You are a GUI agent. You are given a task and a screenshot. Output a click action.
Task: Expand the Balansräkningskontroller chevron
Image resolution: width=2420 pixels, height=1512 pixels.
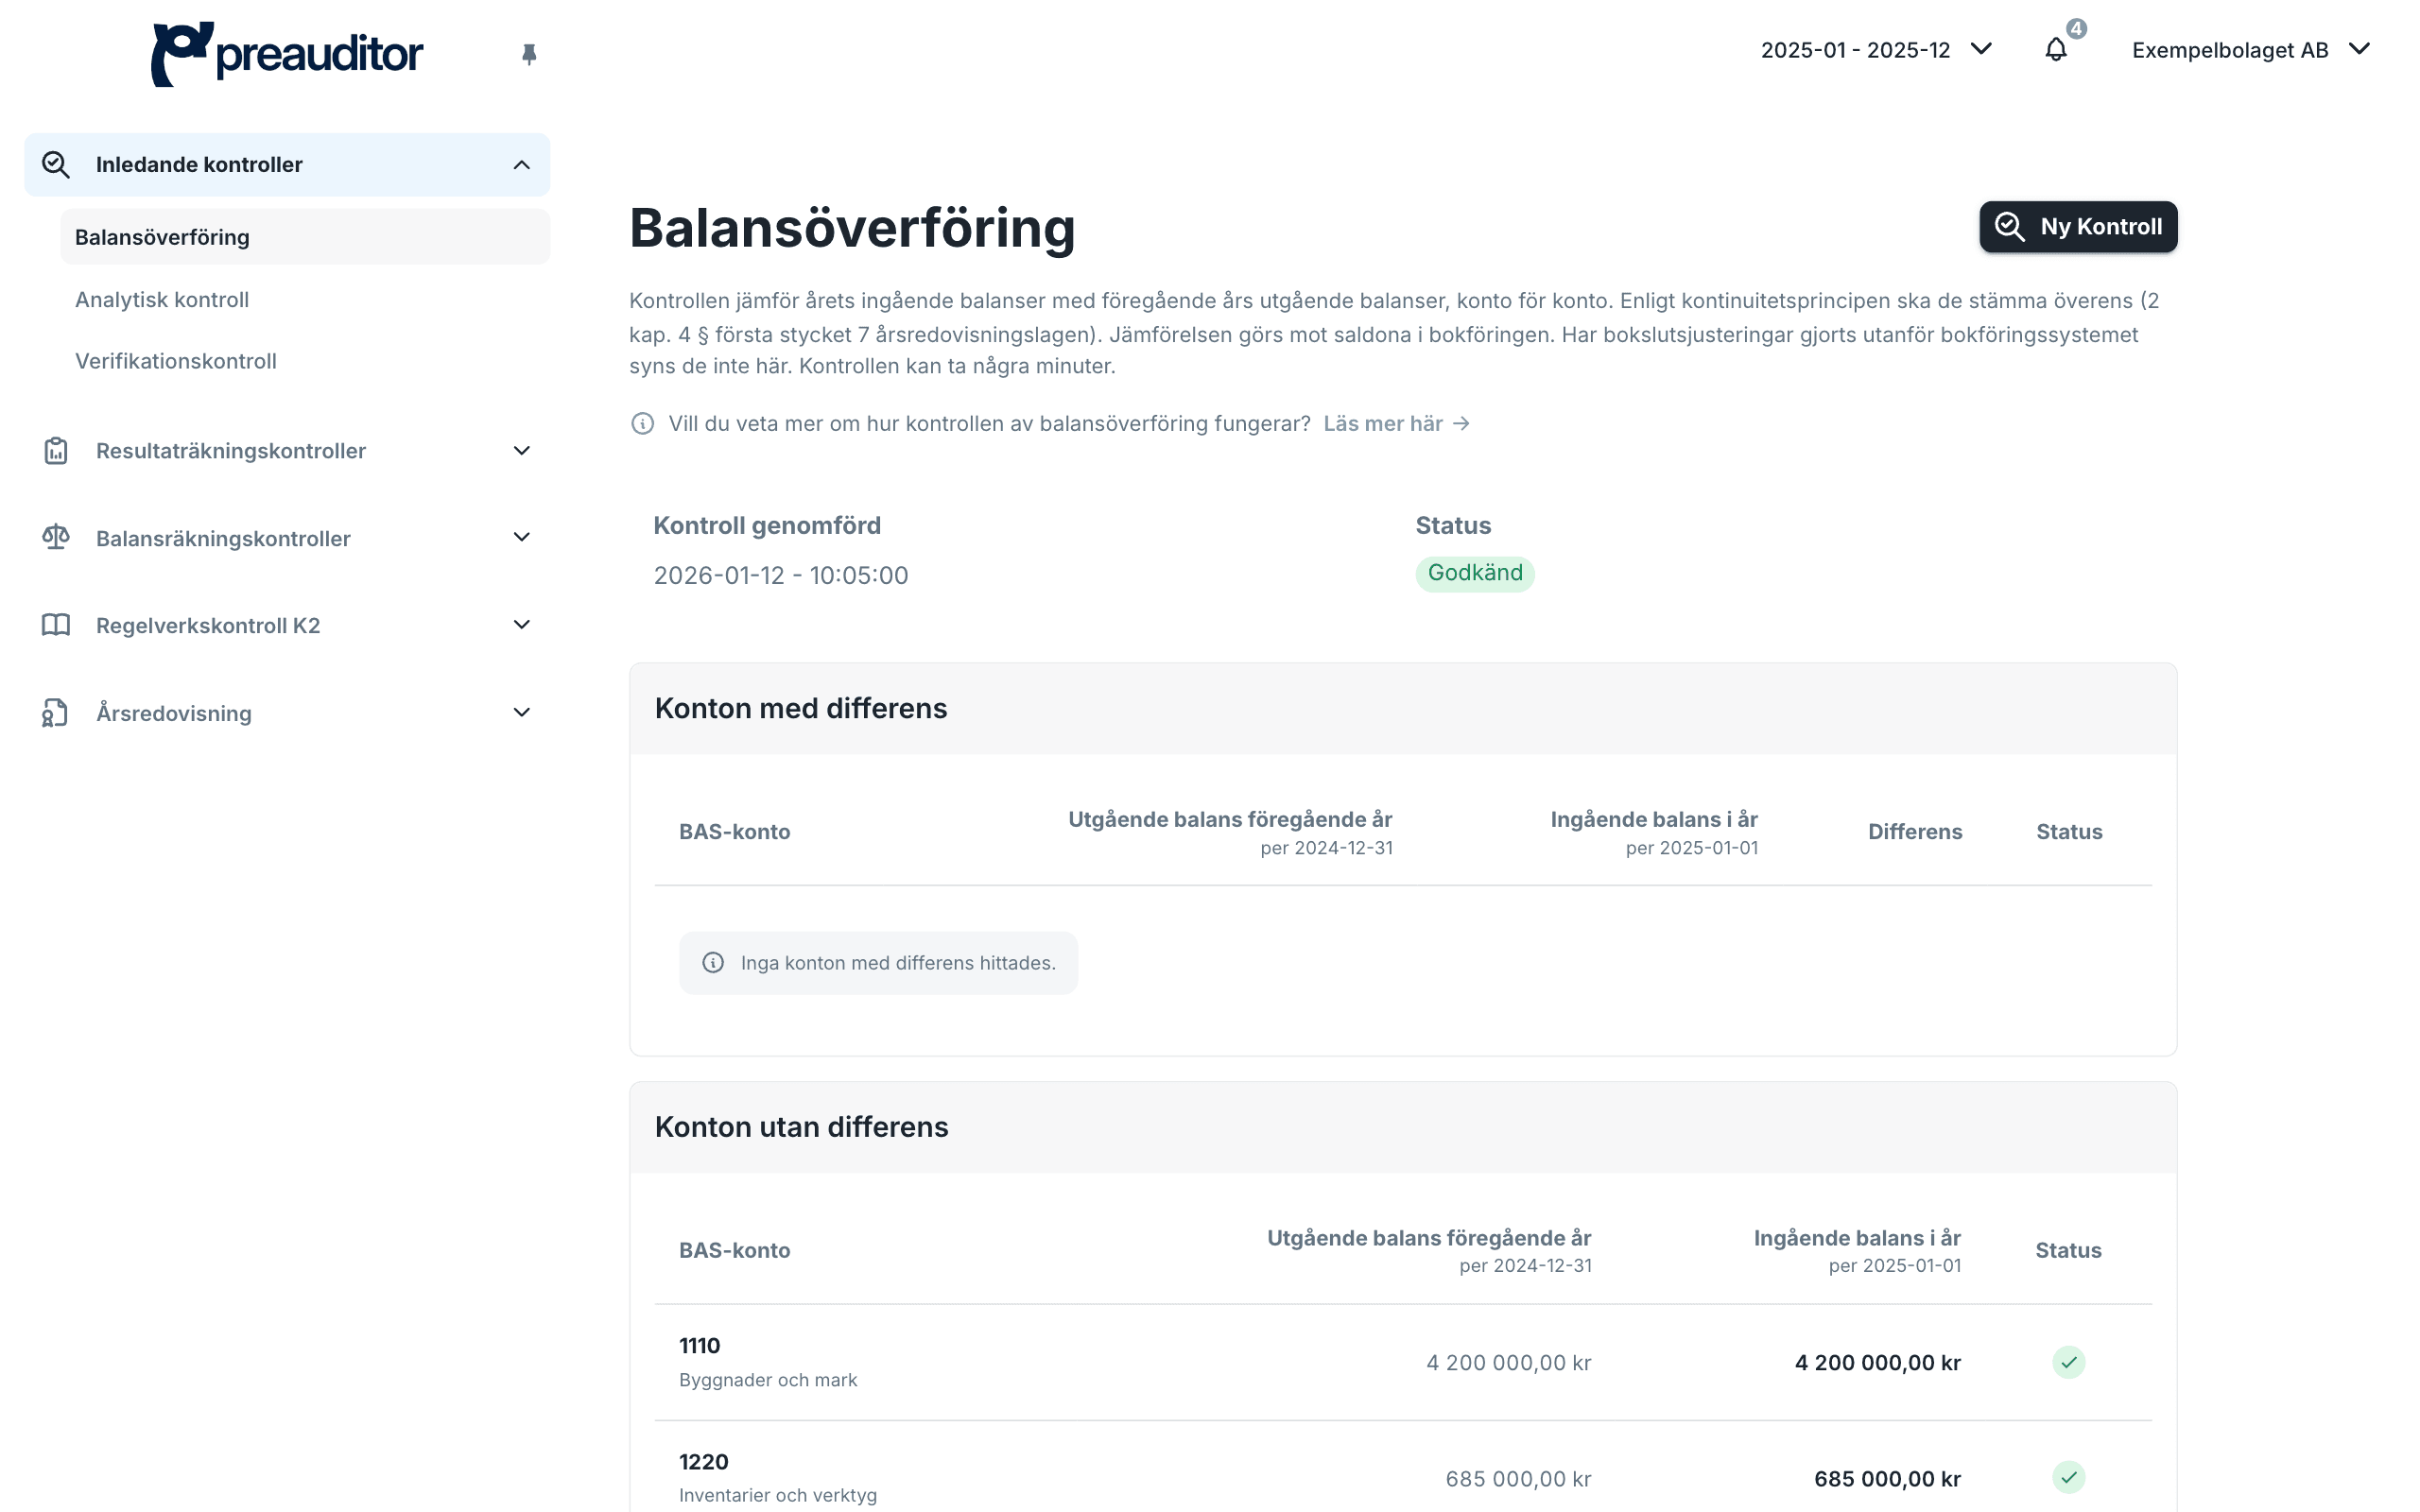[x=521, y=538]
